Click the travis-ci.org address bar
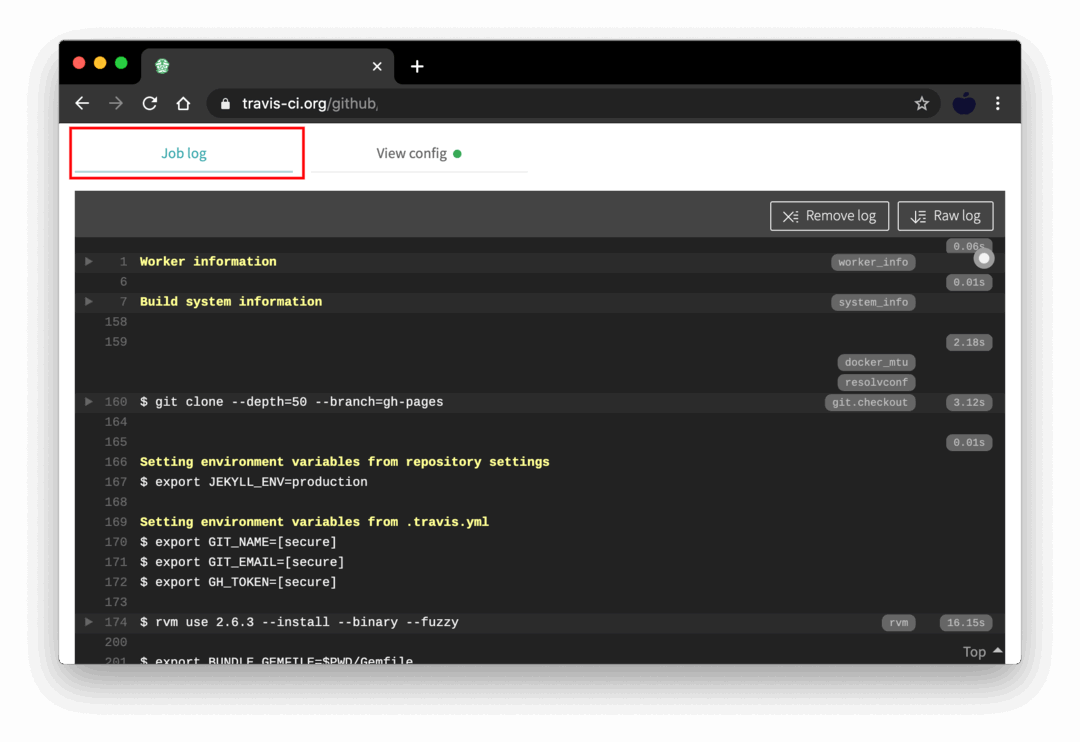1080x742 pixels. [x=560, y=103]
